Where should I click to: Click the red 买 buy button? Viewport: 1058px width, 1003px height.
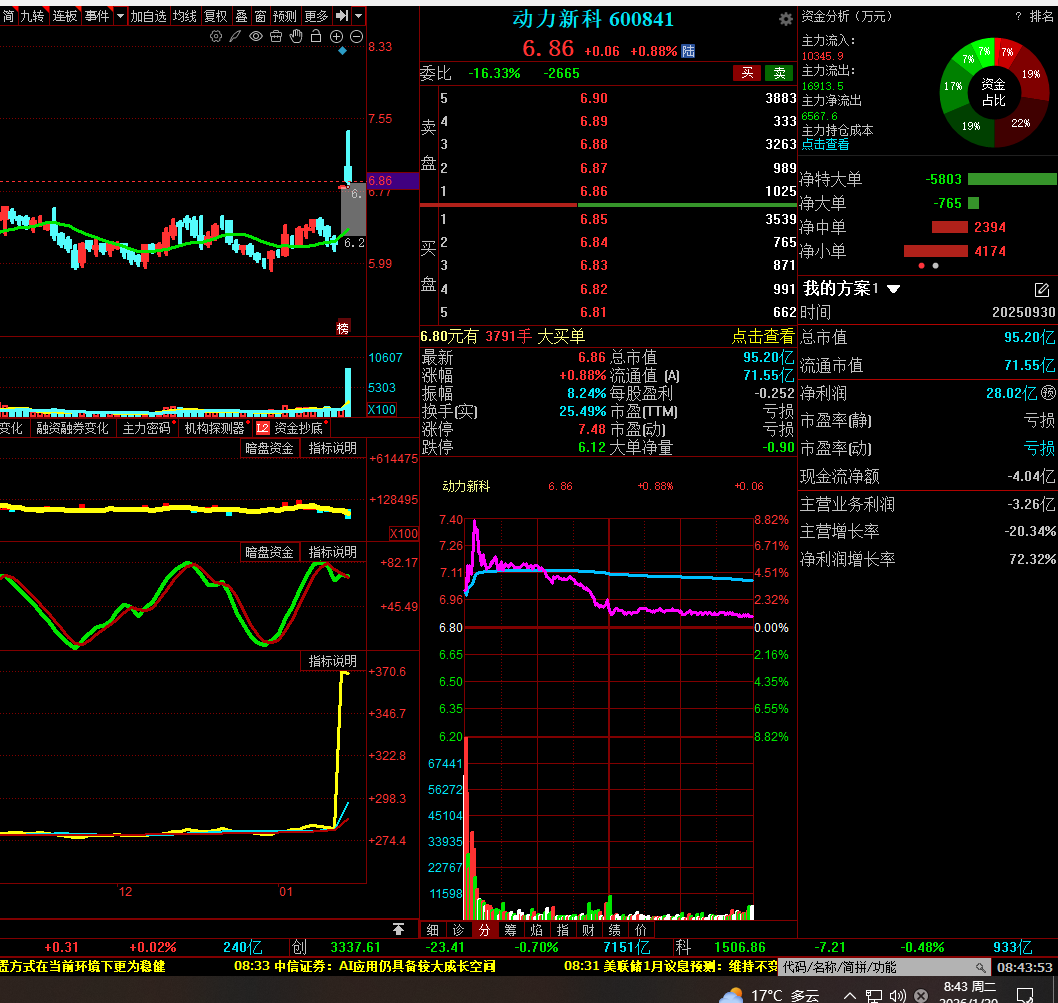point(747,73)
